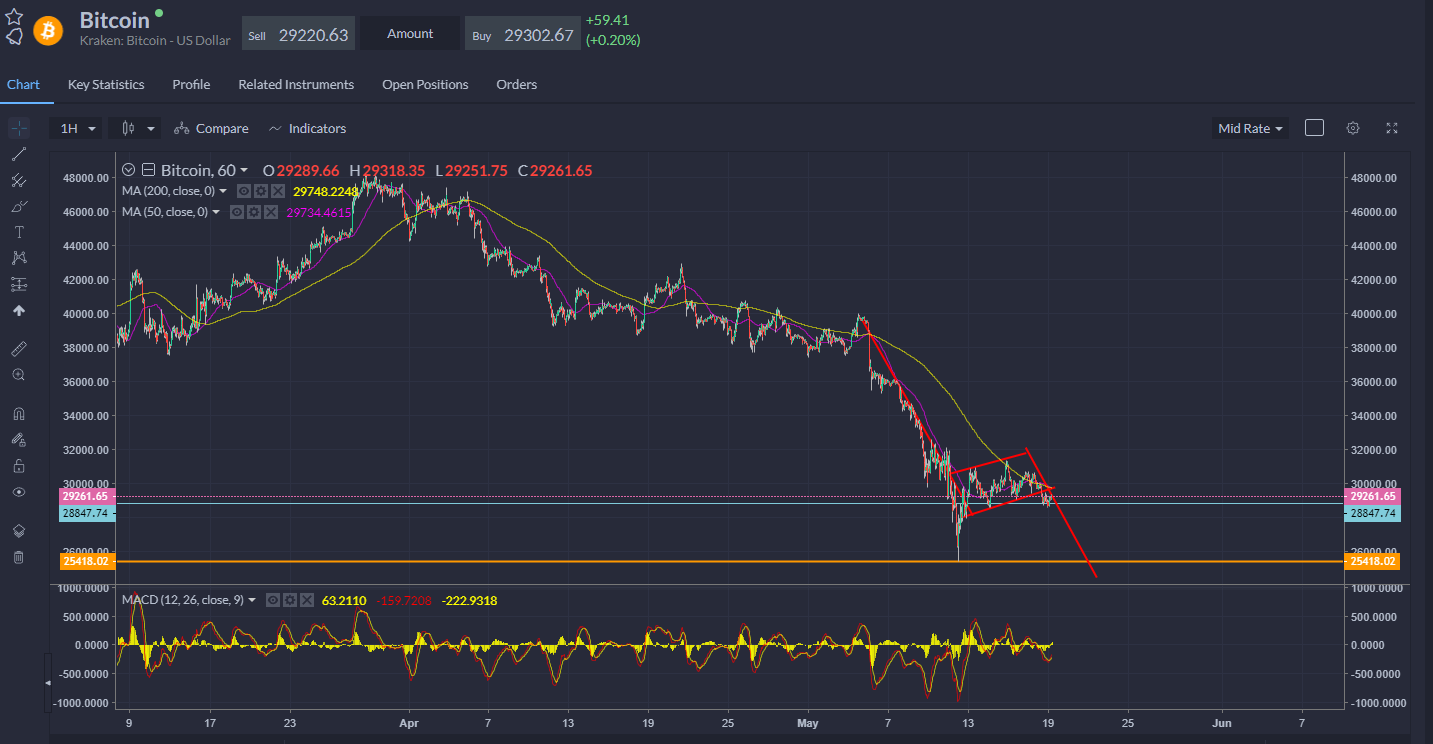Click the Sell 29220.63 button

298,35
